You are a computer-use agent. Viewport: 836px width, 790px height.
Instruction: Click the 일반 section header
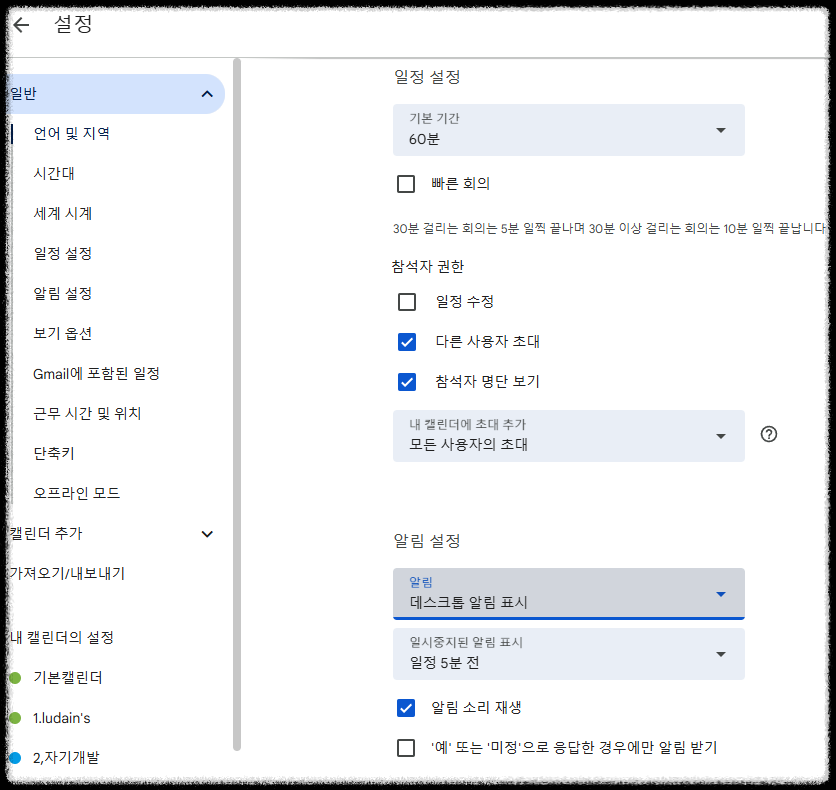click(x=116, y=94)
